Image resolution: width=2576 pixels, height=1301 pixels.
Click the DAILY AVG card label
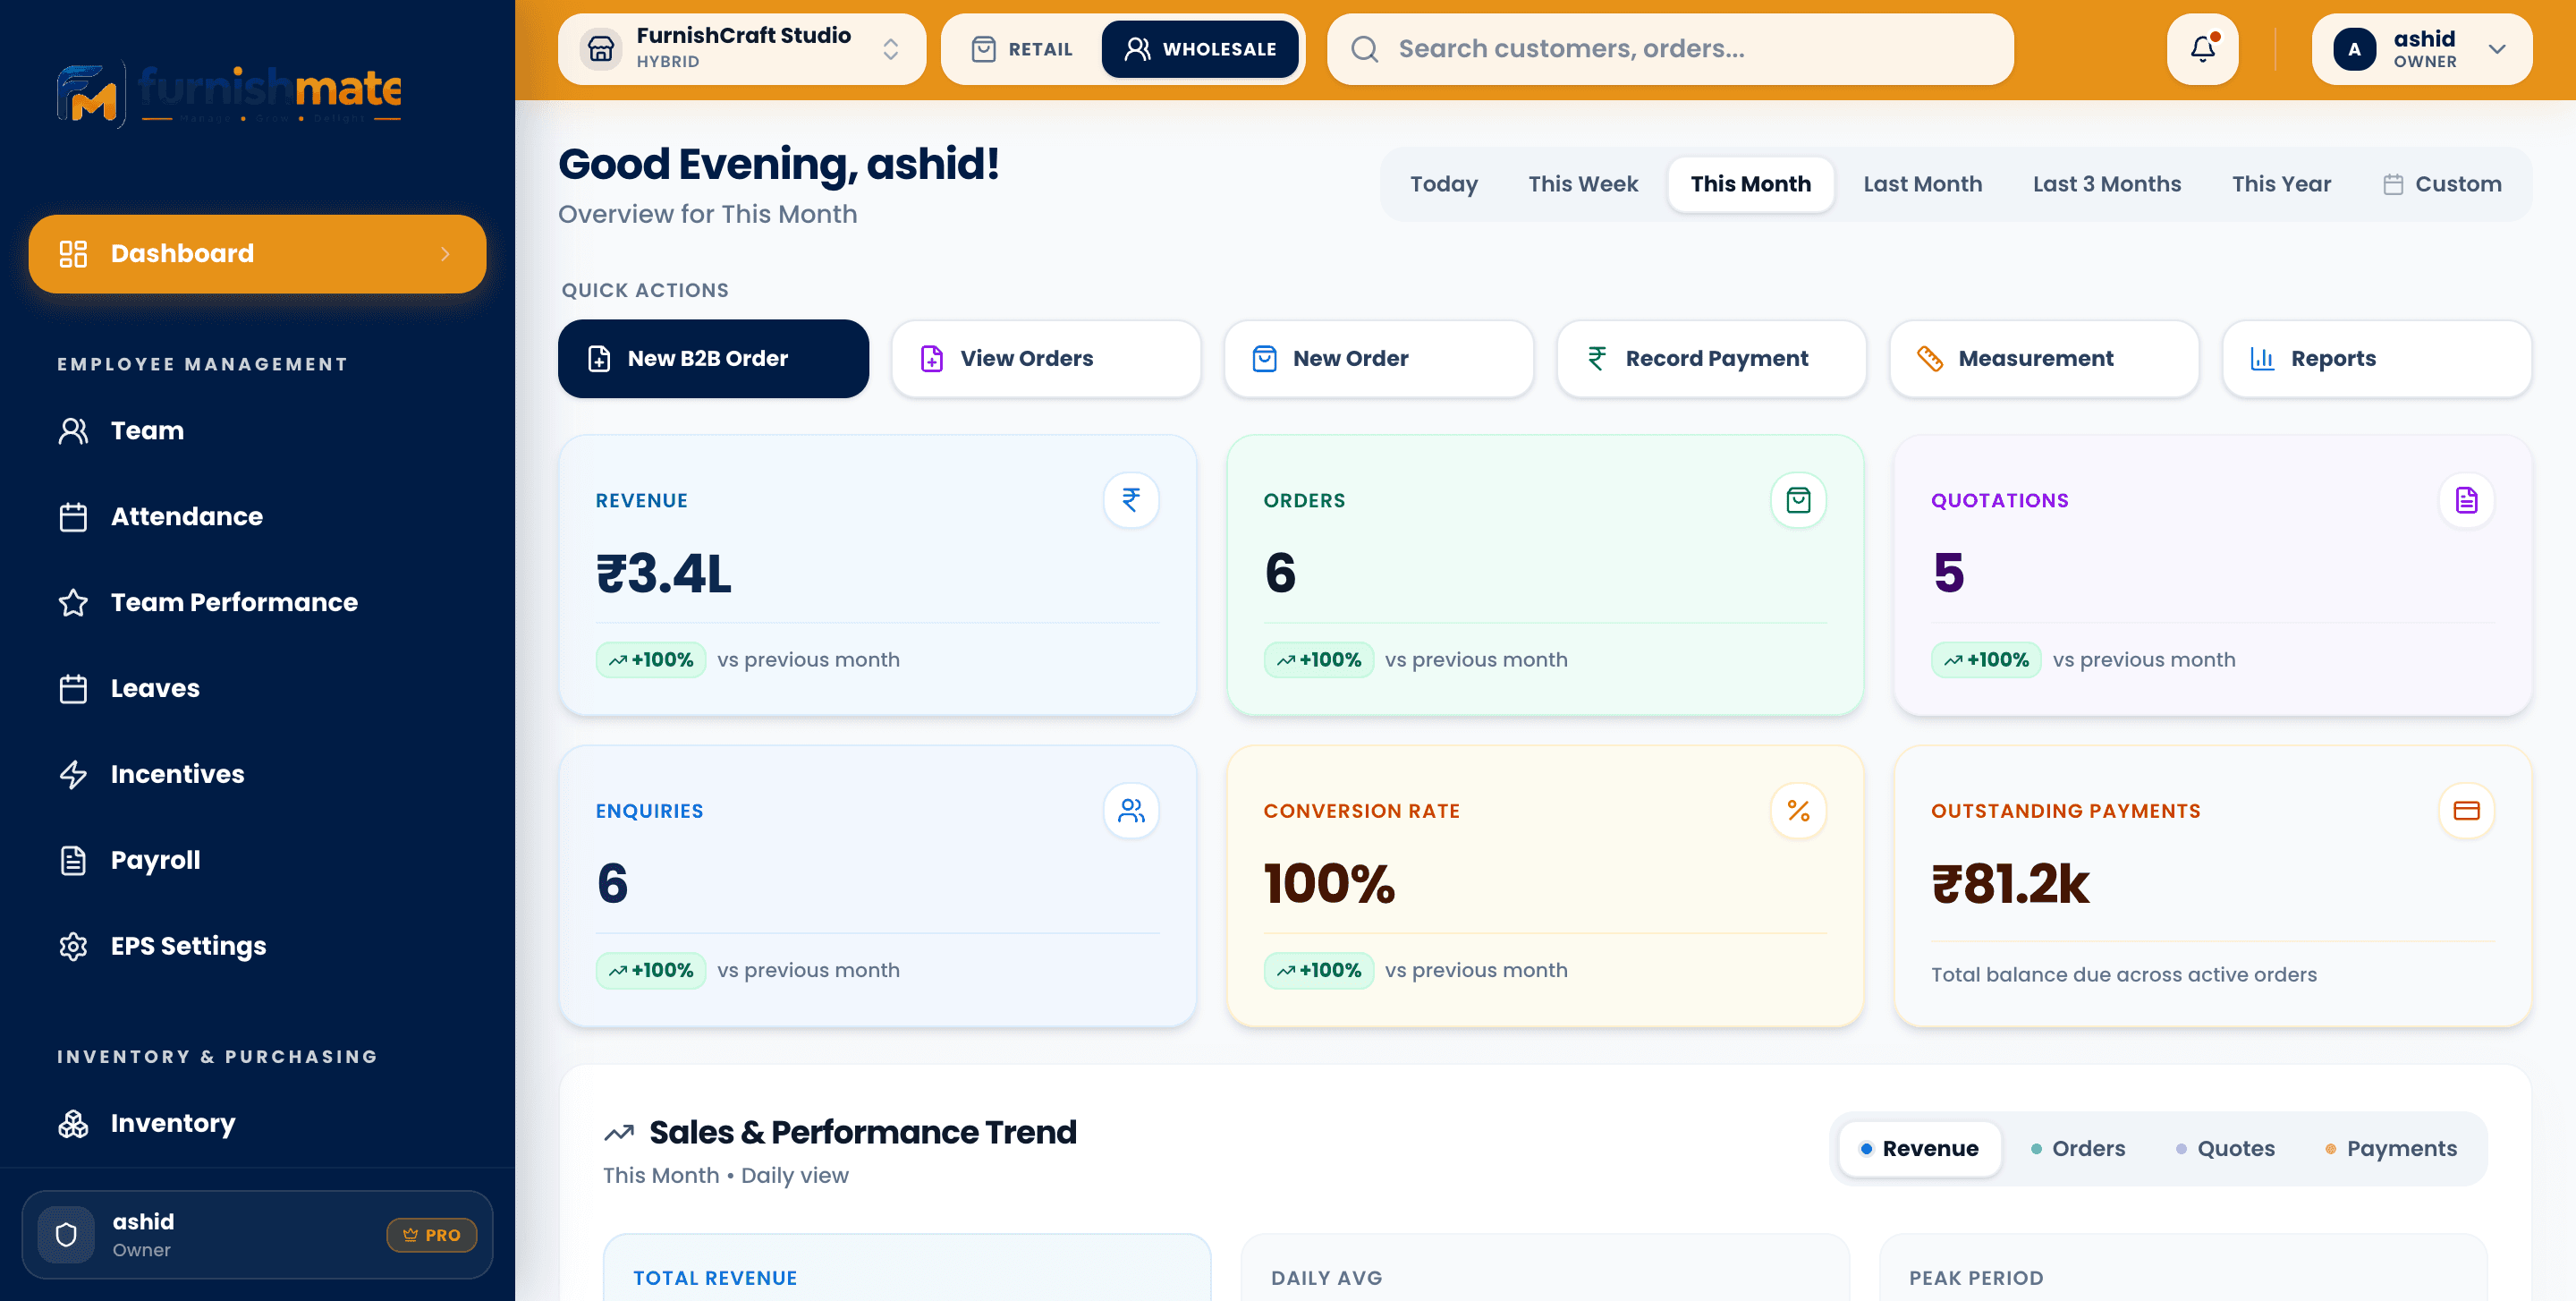tap(1326, 1278)
